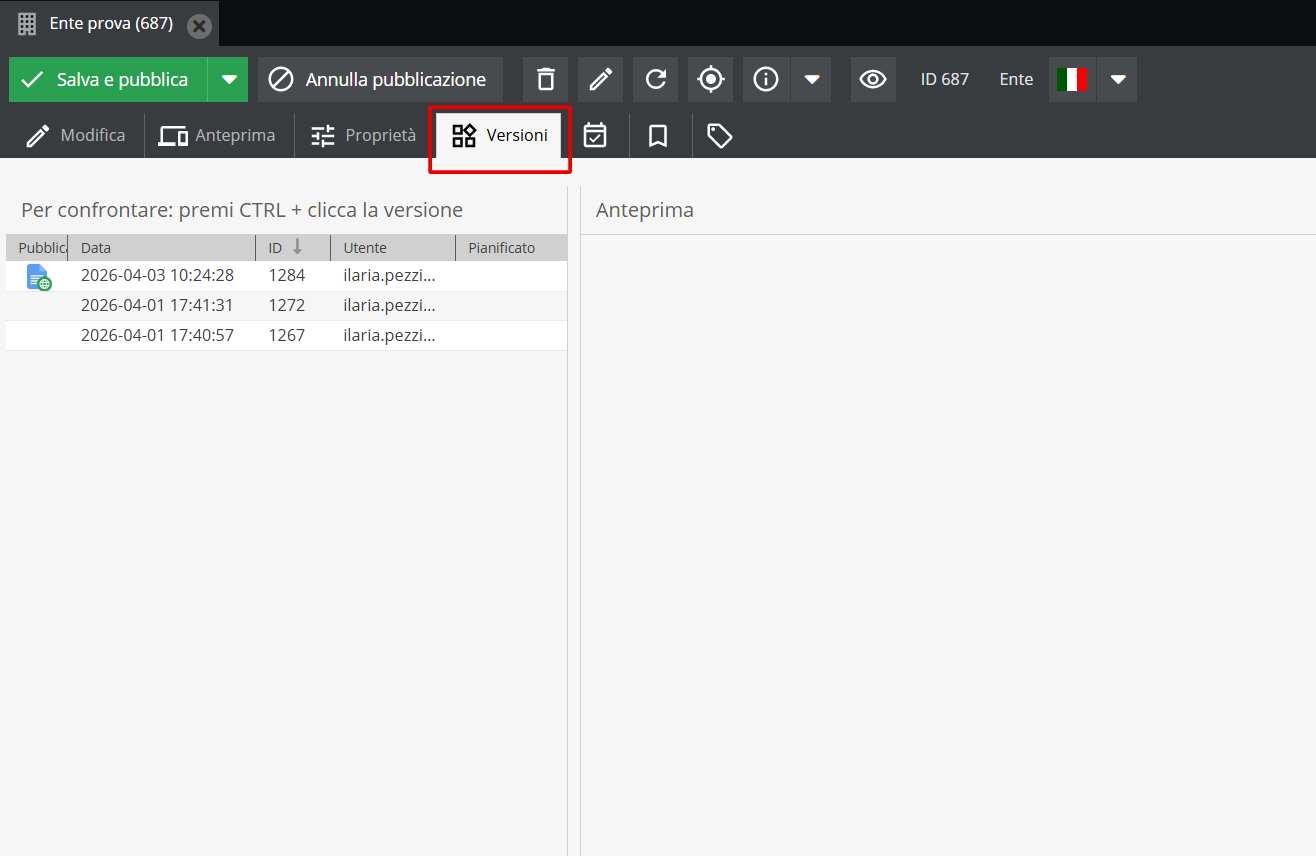Viewport: 1316px width, 856px height.
Task: Click the Salva e pubblica button
Action: [108, 80]
